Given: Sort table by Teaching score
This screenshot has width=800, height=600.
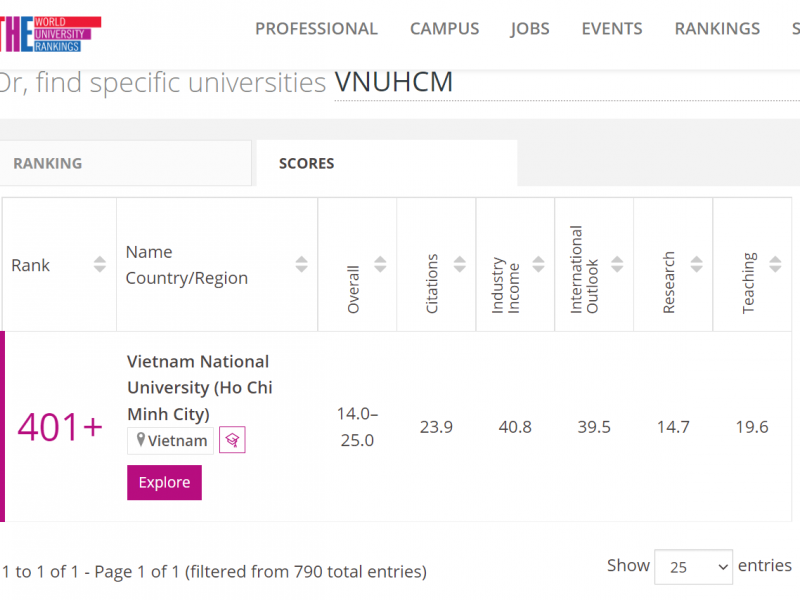Looking at the screenshot, I should (x=775, y=265).
